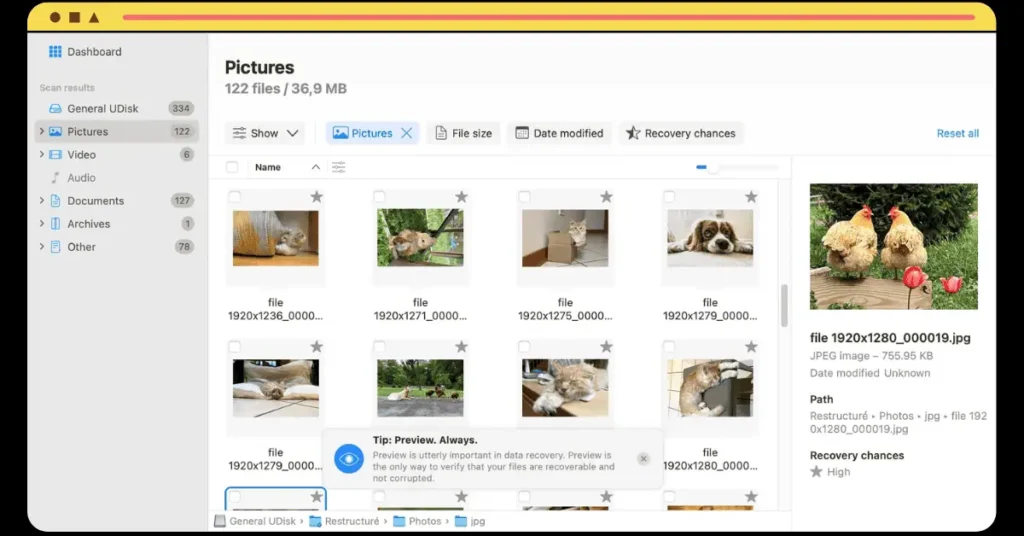
Task: Click the file list vertical scrollbar
Action: click(784, 305)
